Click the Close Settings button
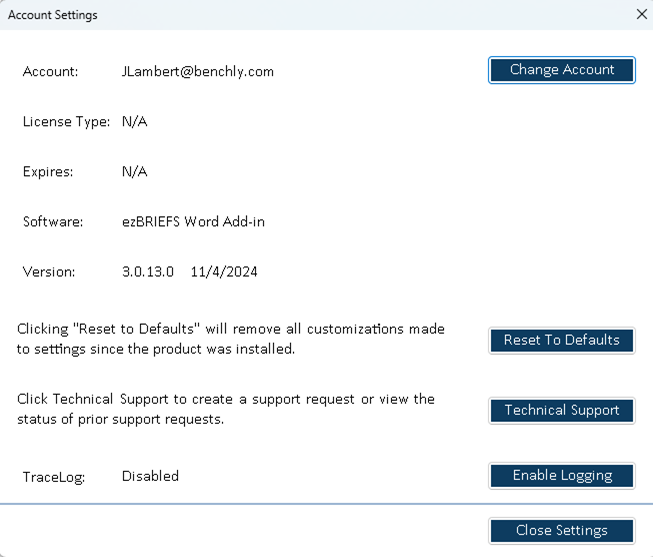Viewport: 653px width, 557px height. (561, 530)
